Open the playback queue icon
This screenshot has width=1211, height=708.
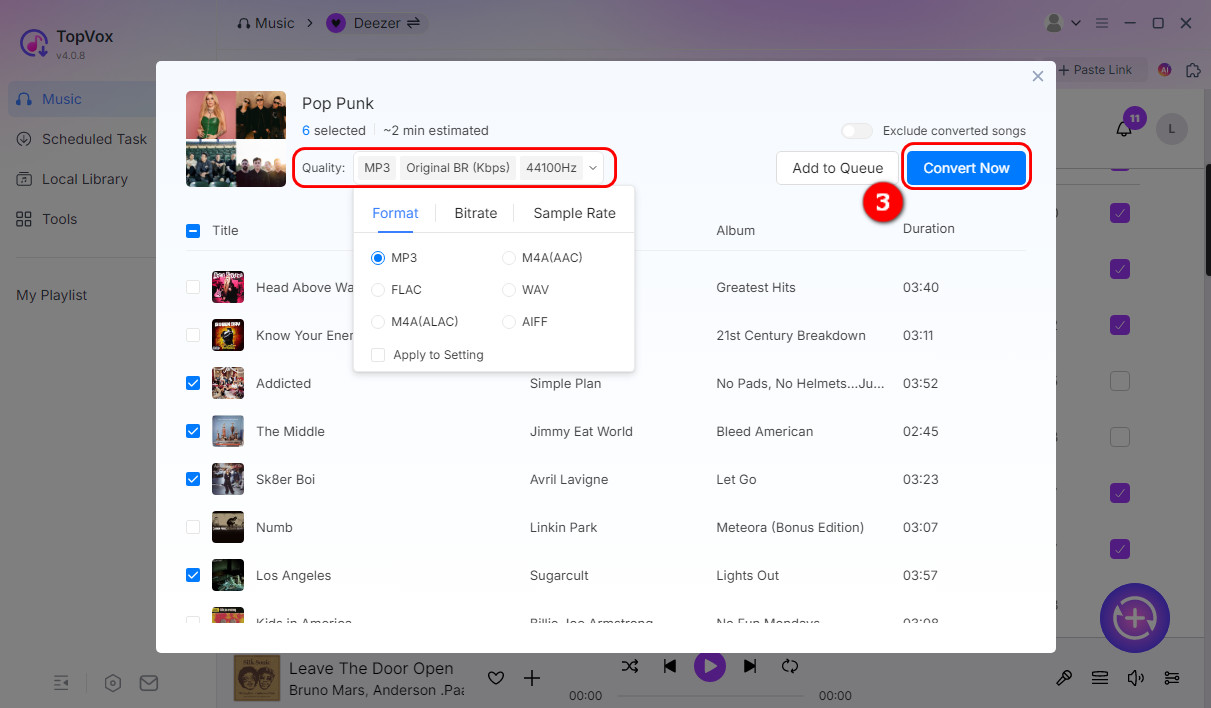1100,677
